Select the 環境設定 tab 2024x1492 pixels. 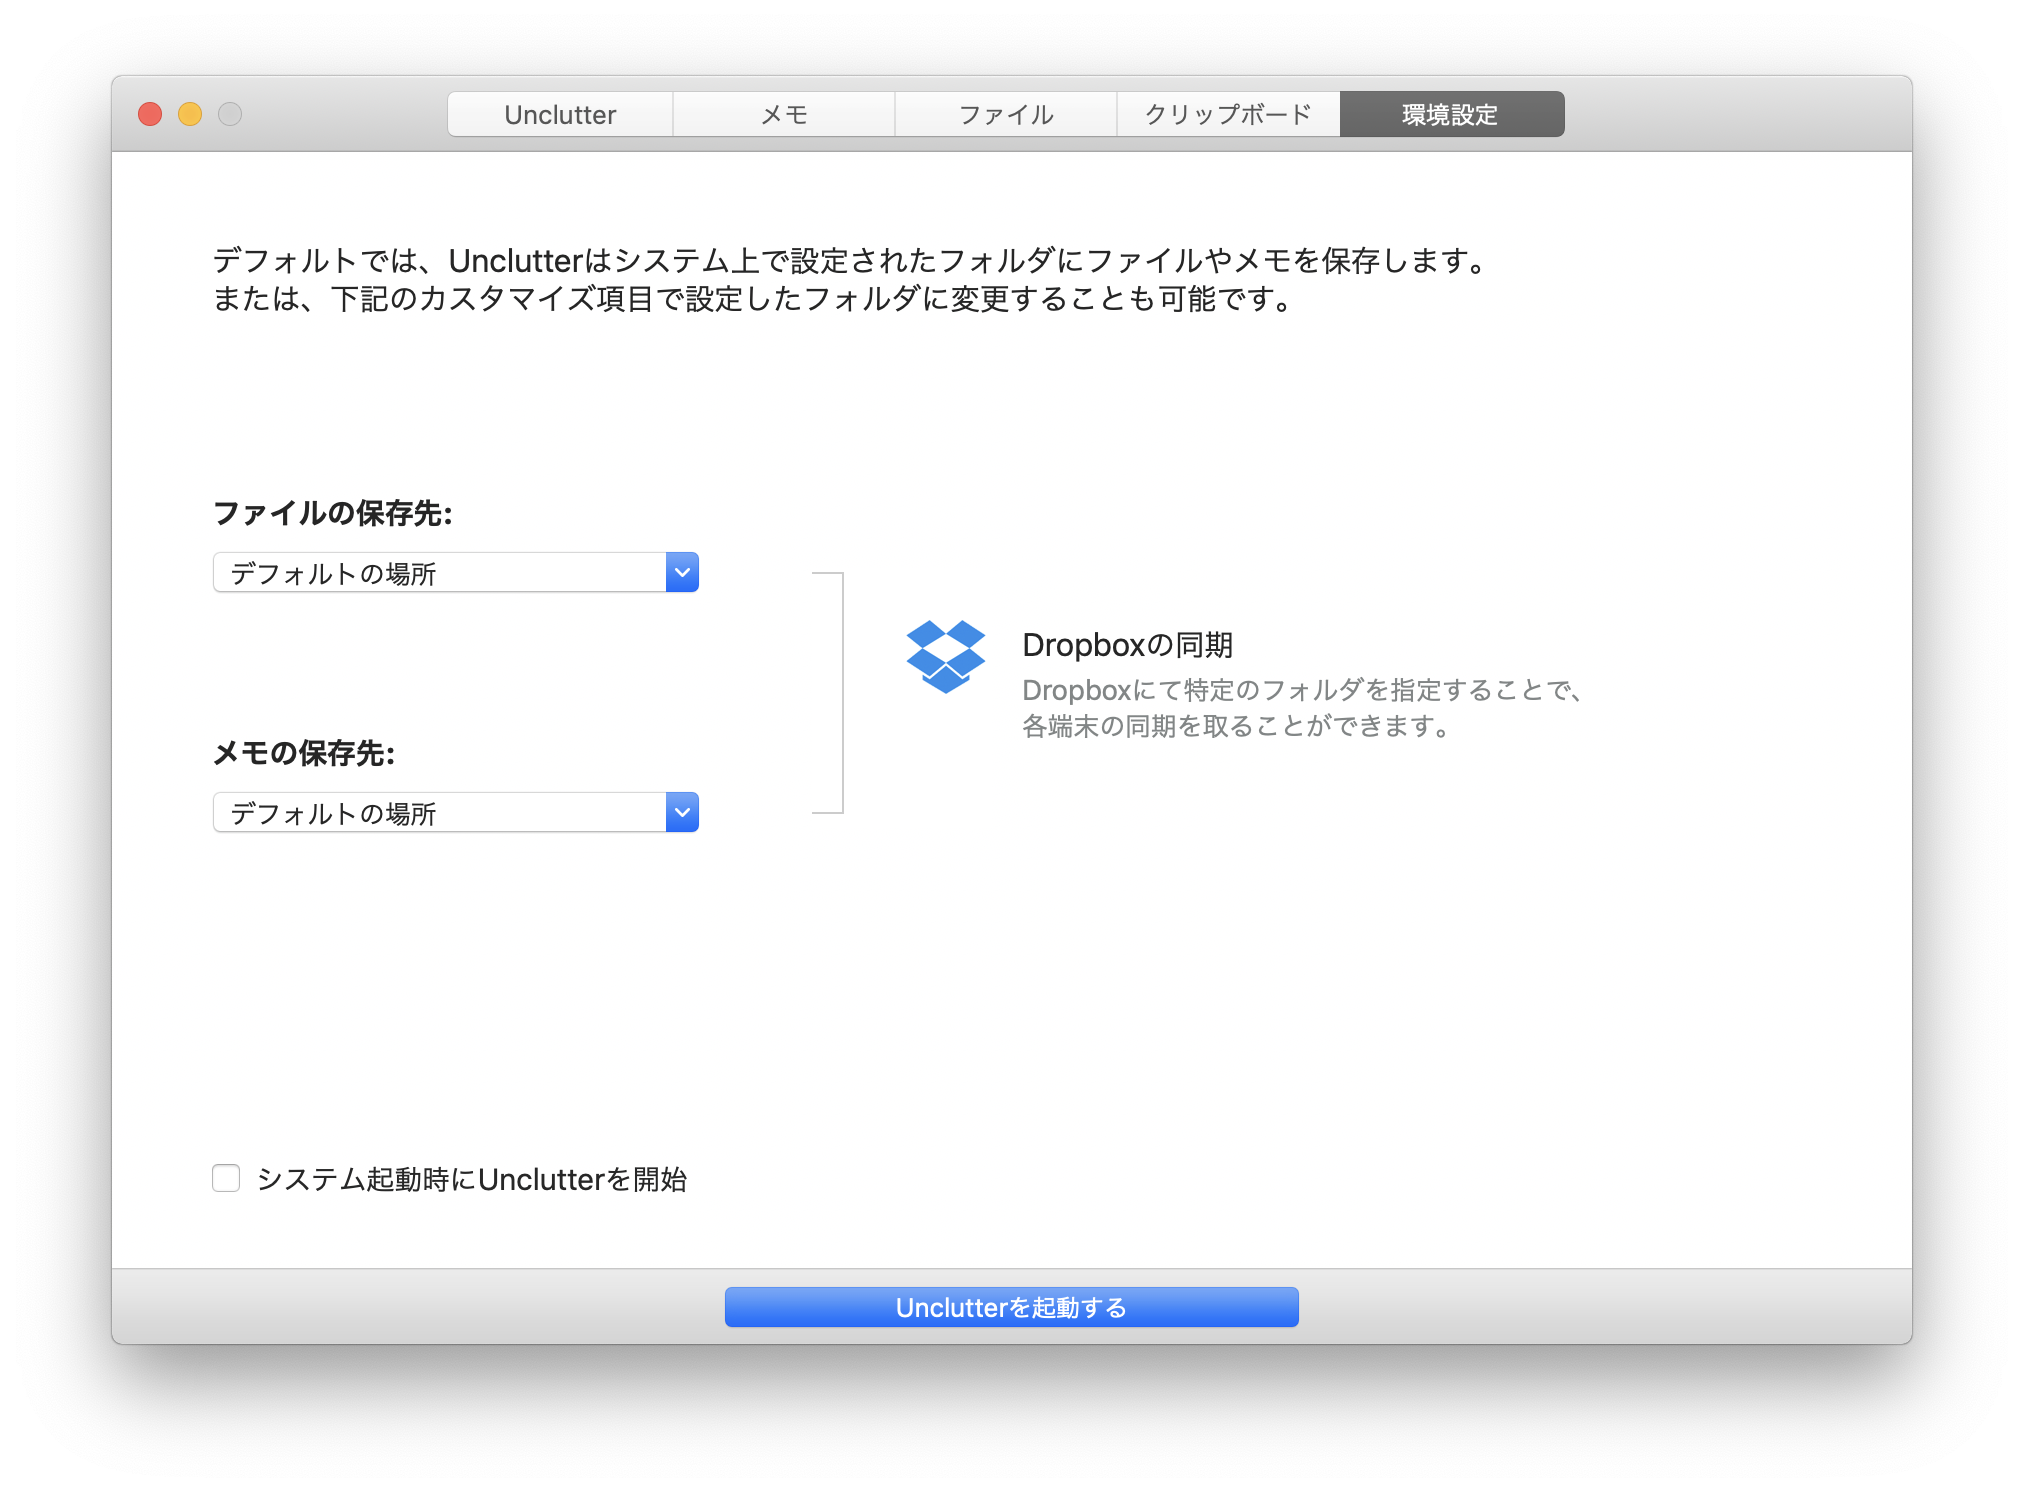point(1451,115)
